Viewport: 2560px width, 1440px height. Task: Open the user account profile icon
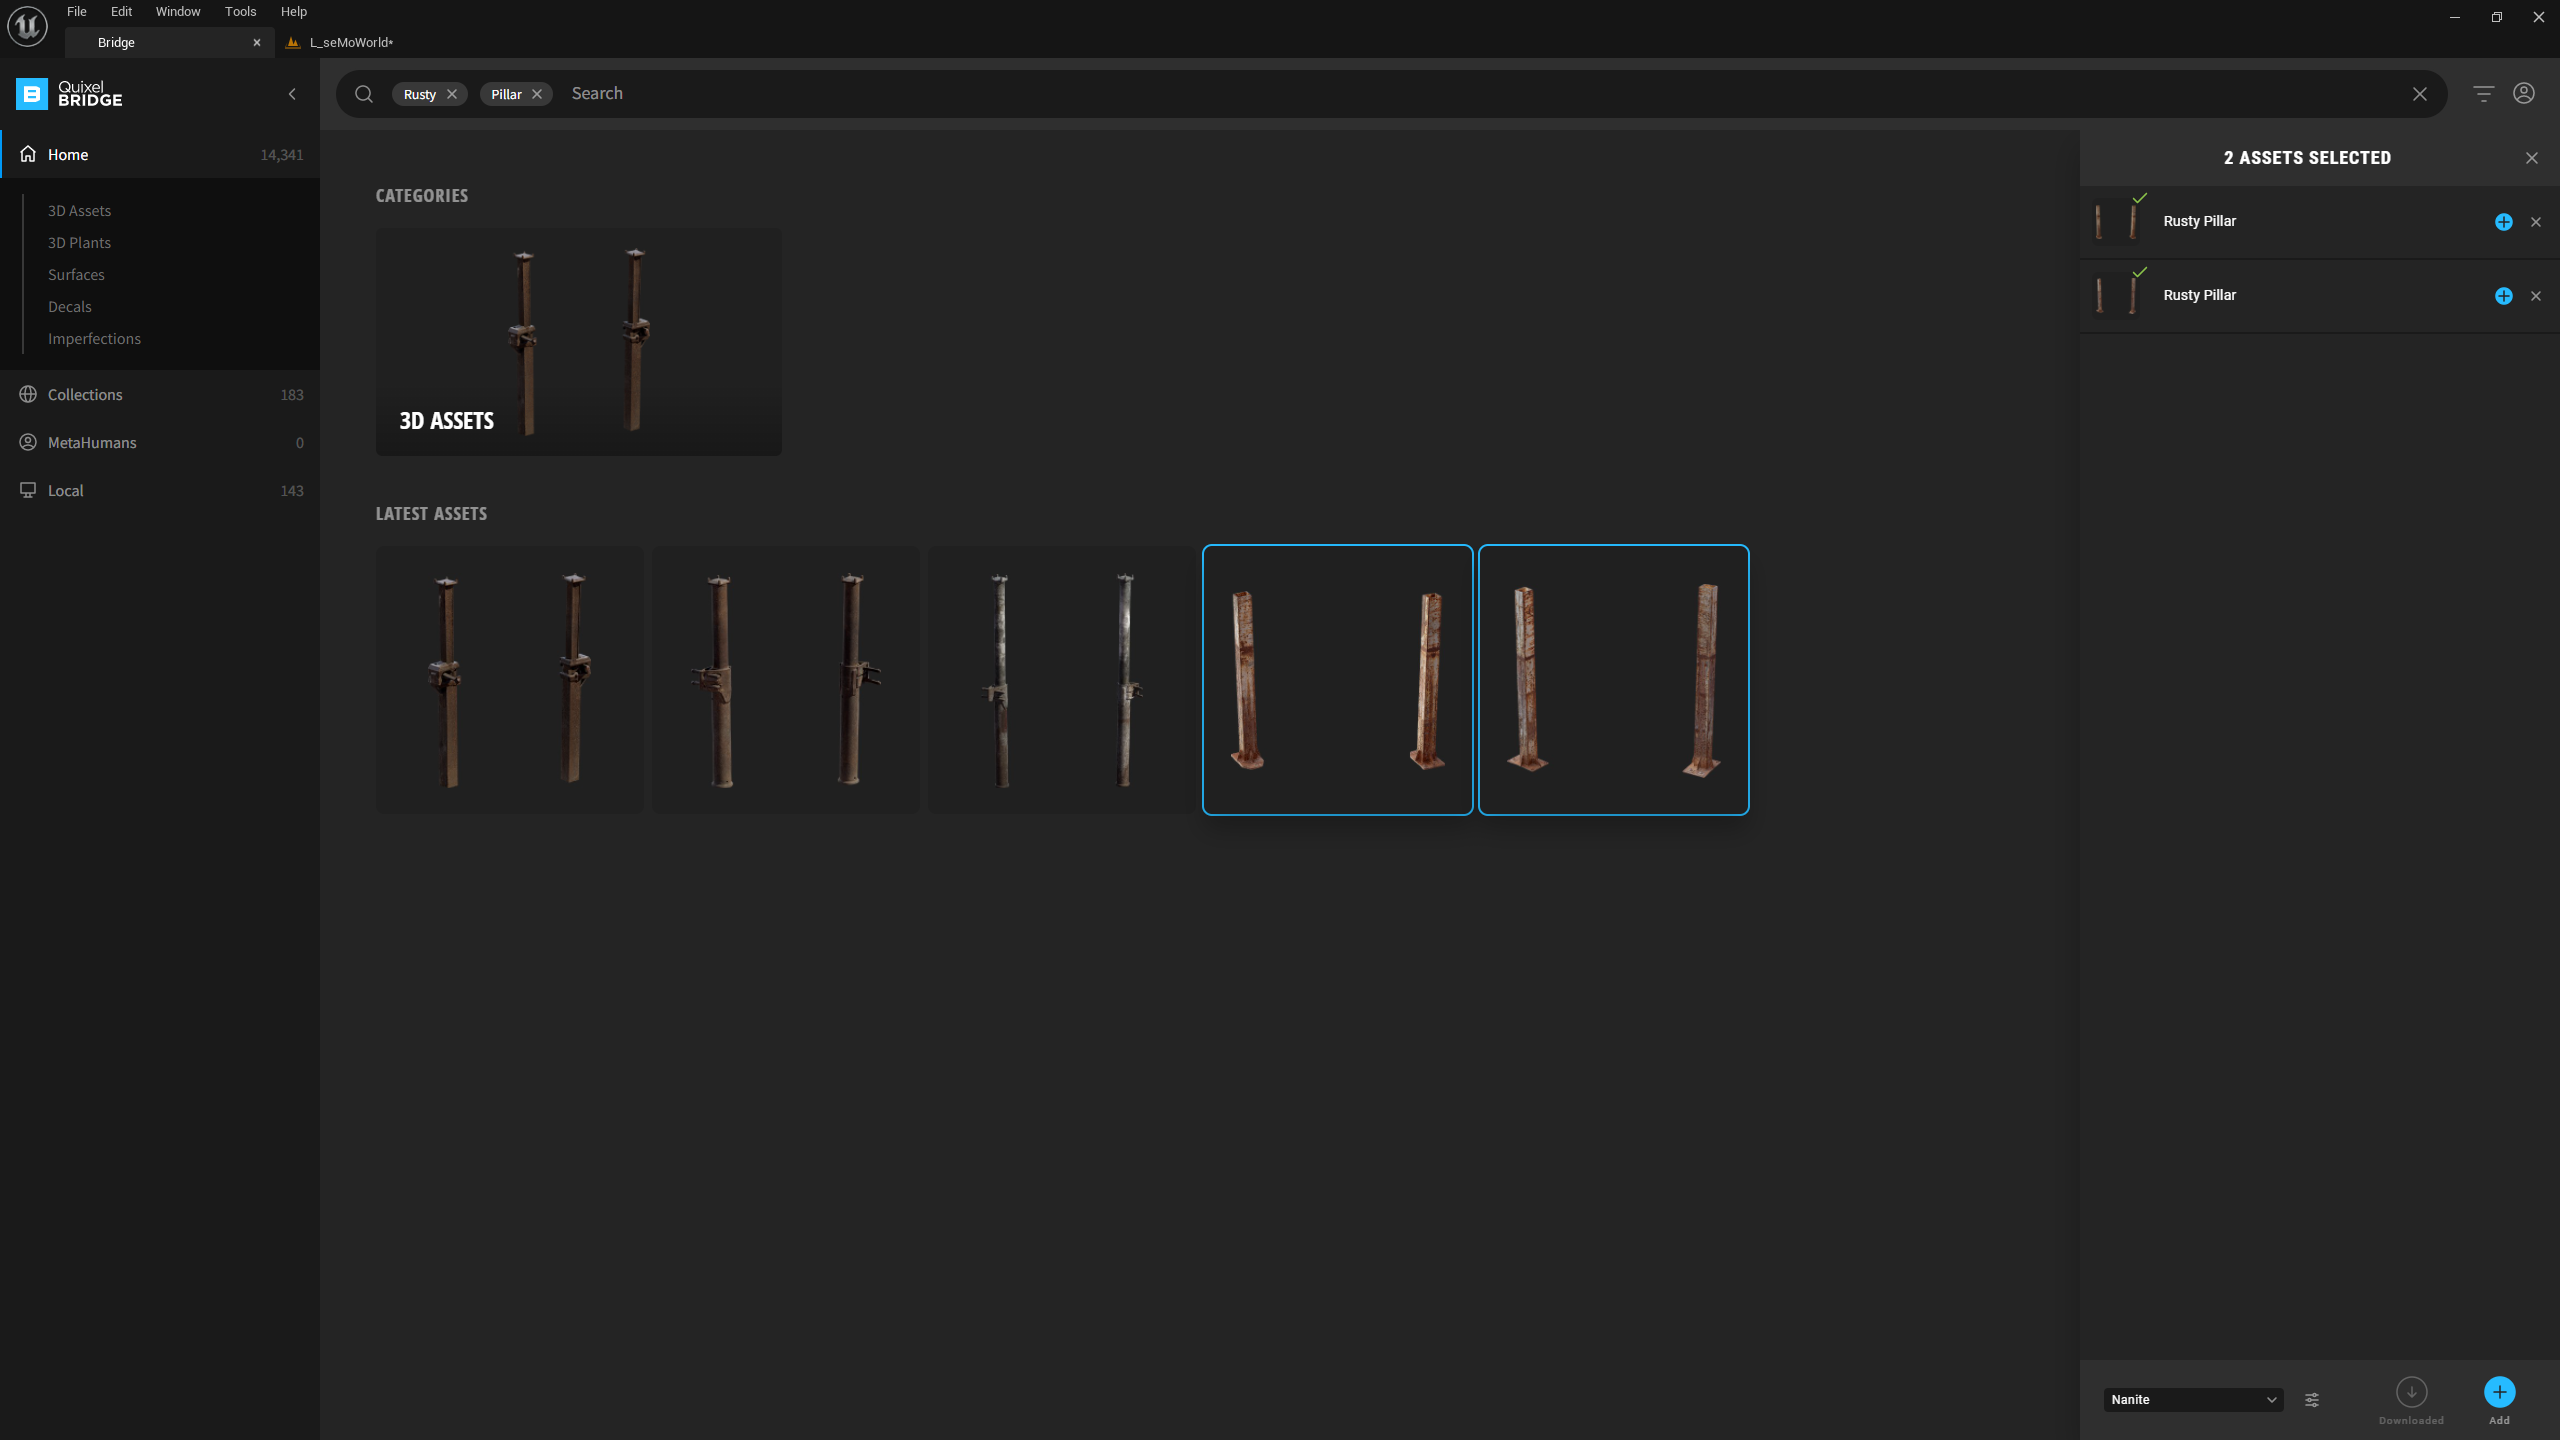(x=2524, y=94)
